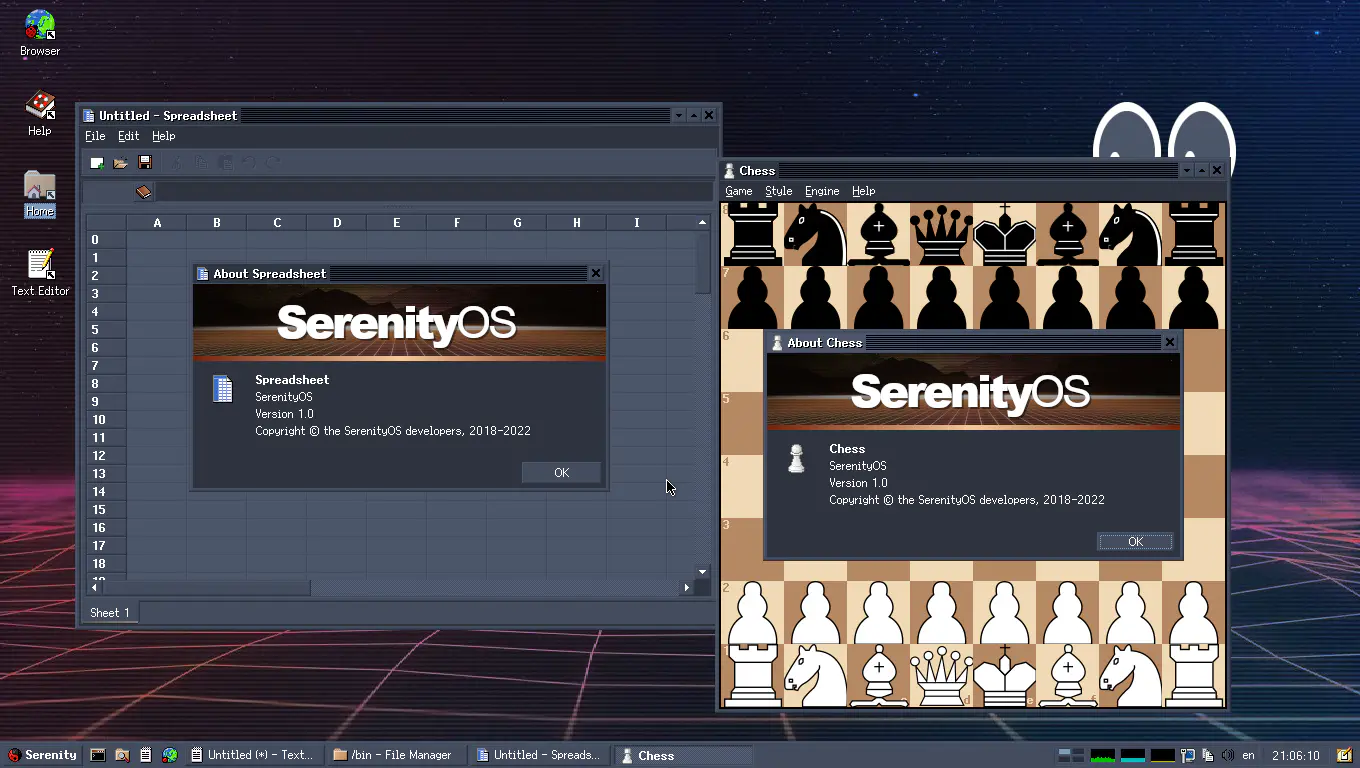This screenshot has height=768, width=1360.
Task: Select column A header in Spreadsheet
Action: [157, 223]
